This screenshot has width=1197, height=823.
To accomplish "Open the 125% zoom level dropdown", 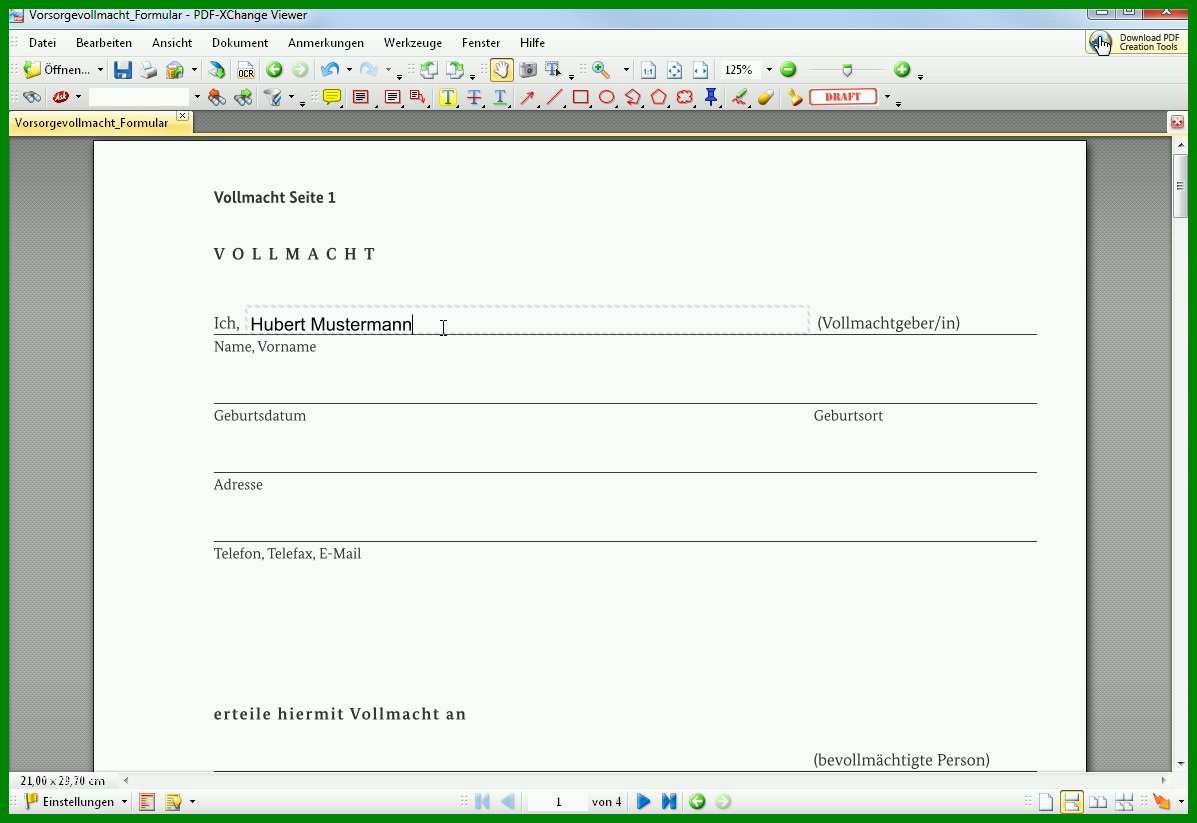I will tap(769, 70).
